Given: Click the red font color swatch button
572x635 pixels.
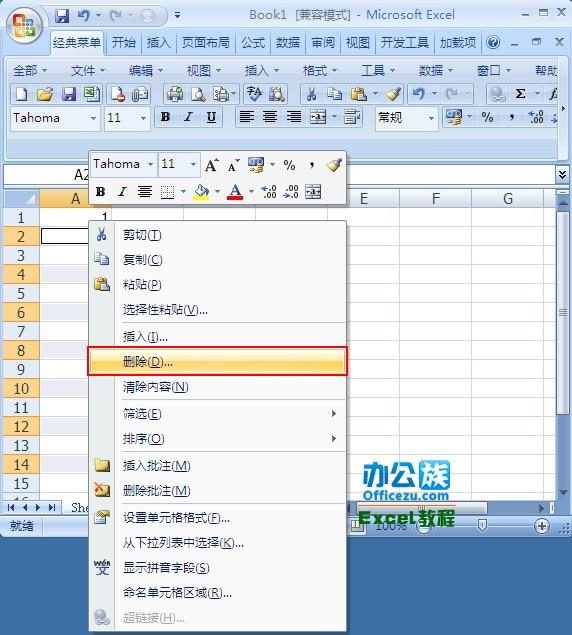Looking at the screenshot, I should (235, 192).
